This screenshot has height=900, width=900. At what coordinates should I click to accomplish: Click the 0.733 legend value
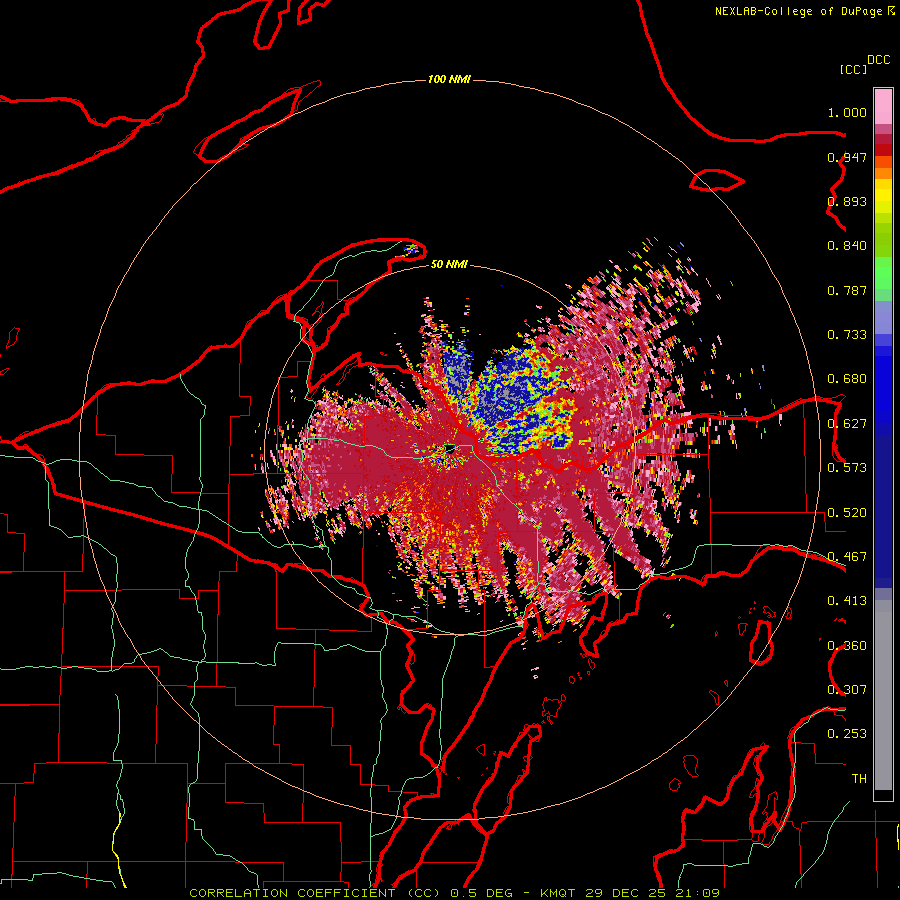(x=847, y=335)
